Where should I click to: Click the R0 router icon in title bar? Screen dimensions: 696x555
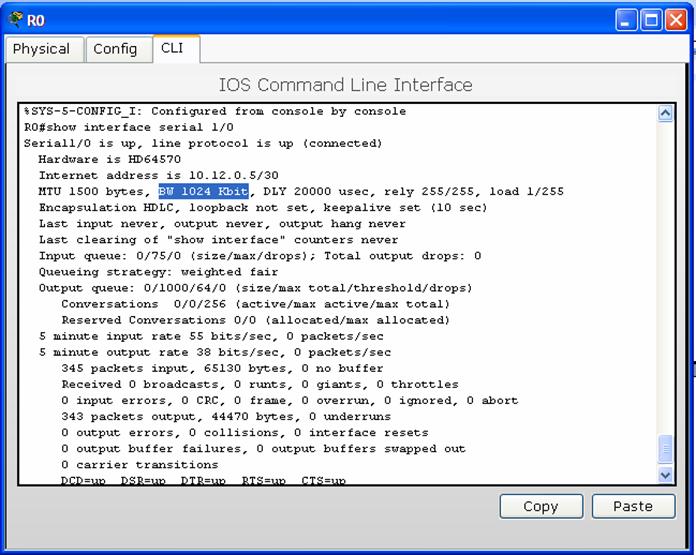tap(14, 19)
